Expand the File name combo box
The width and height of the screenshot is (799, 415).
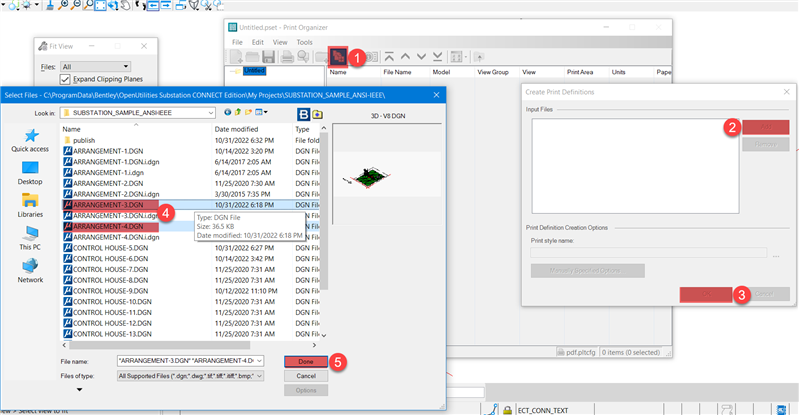pos(260,360)
